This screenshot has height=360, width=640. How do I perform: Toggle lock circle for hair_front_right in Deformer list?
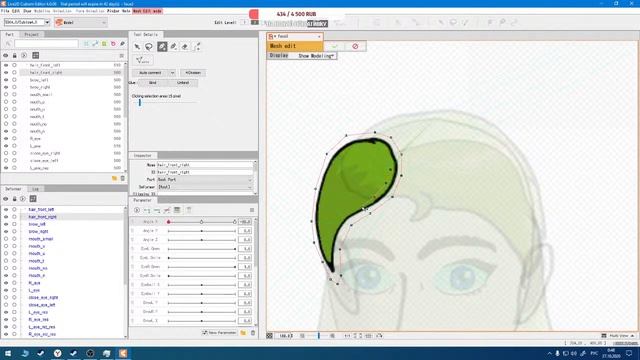[x=14, y=217]
